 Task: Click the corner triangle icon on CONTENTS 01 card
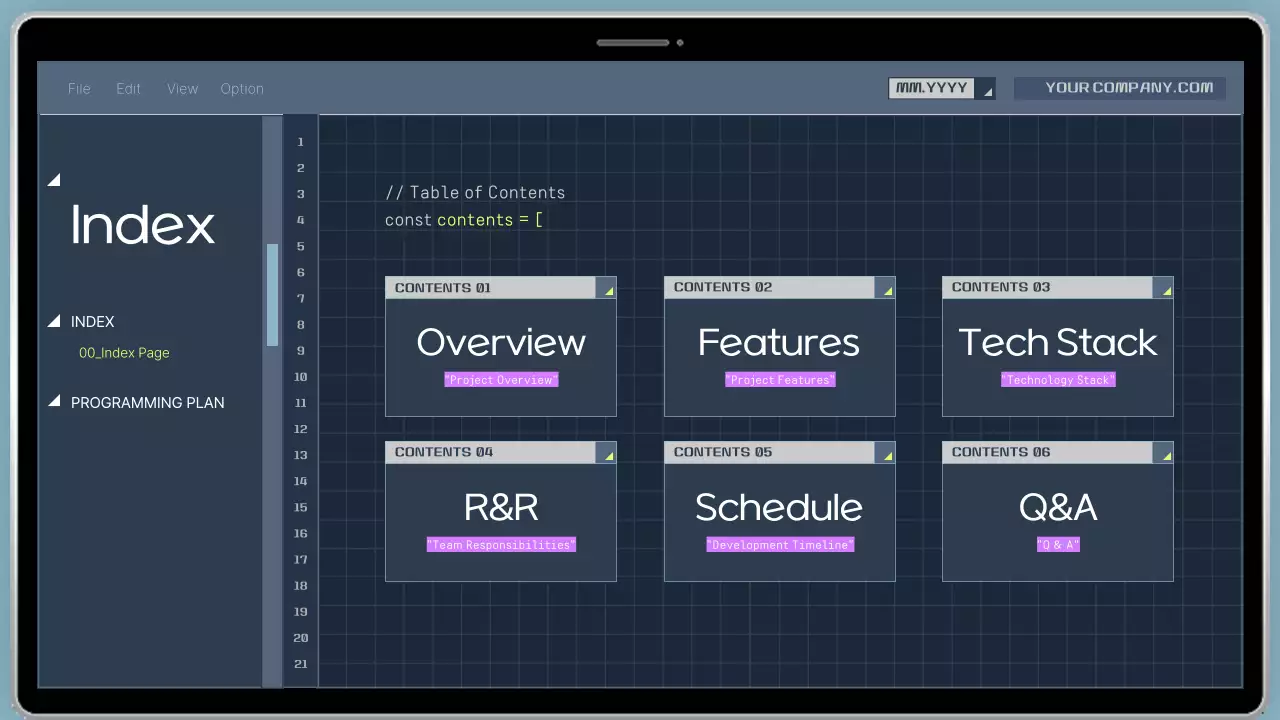click(x=608, y=290)
